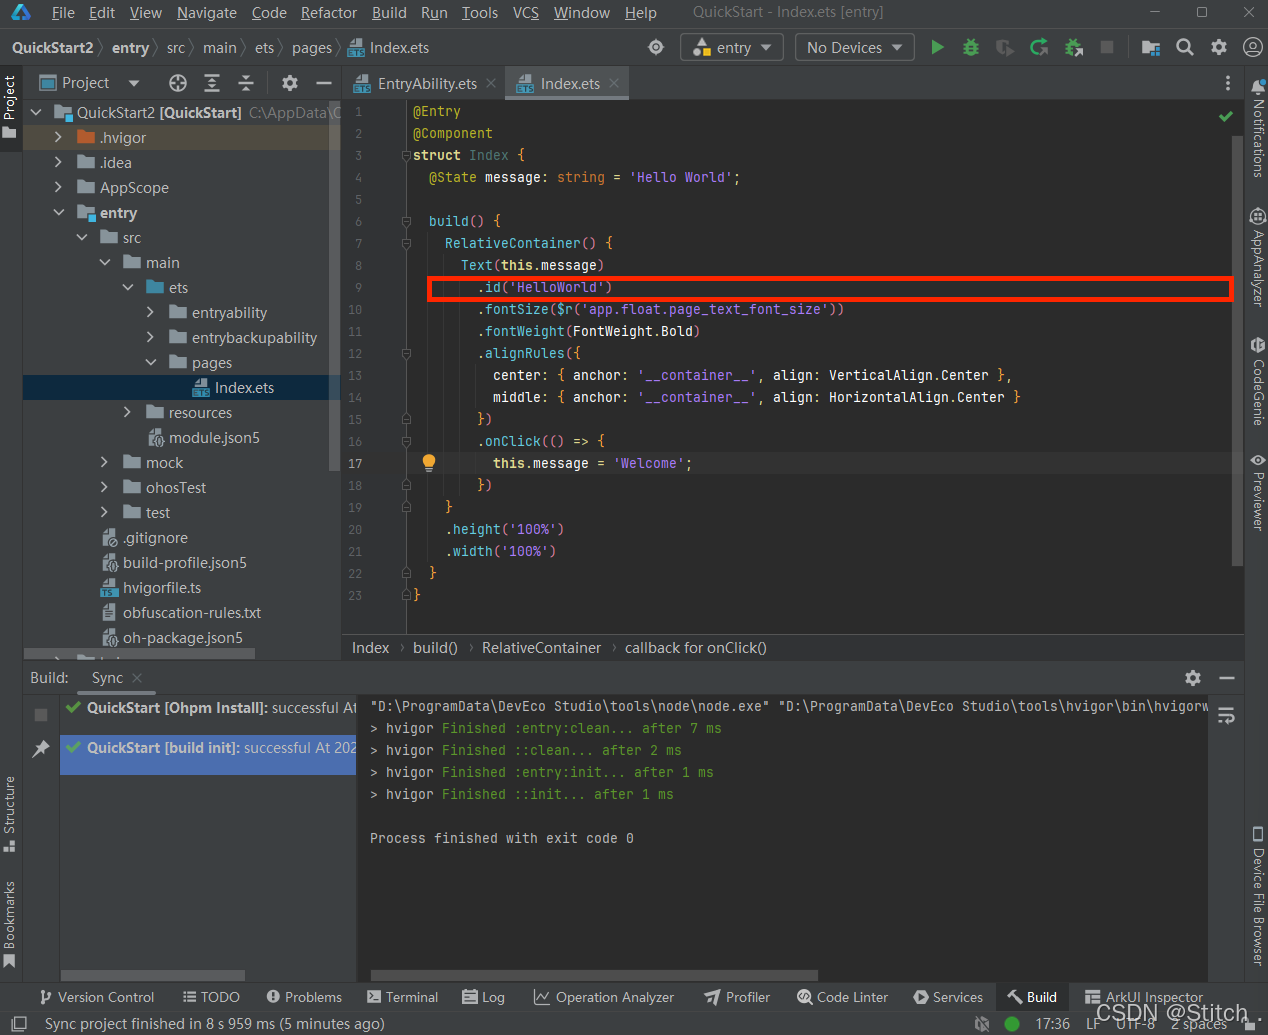Toggle the Terminal tool window
The image size is (1268, 1035).
402,997
